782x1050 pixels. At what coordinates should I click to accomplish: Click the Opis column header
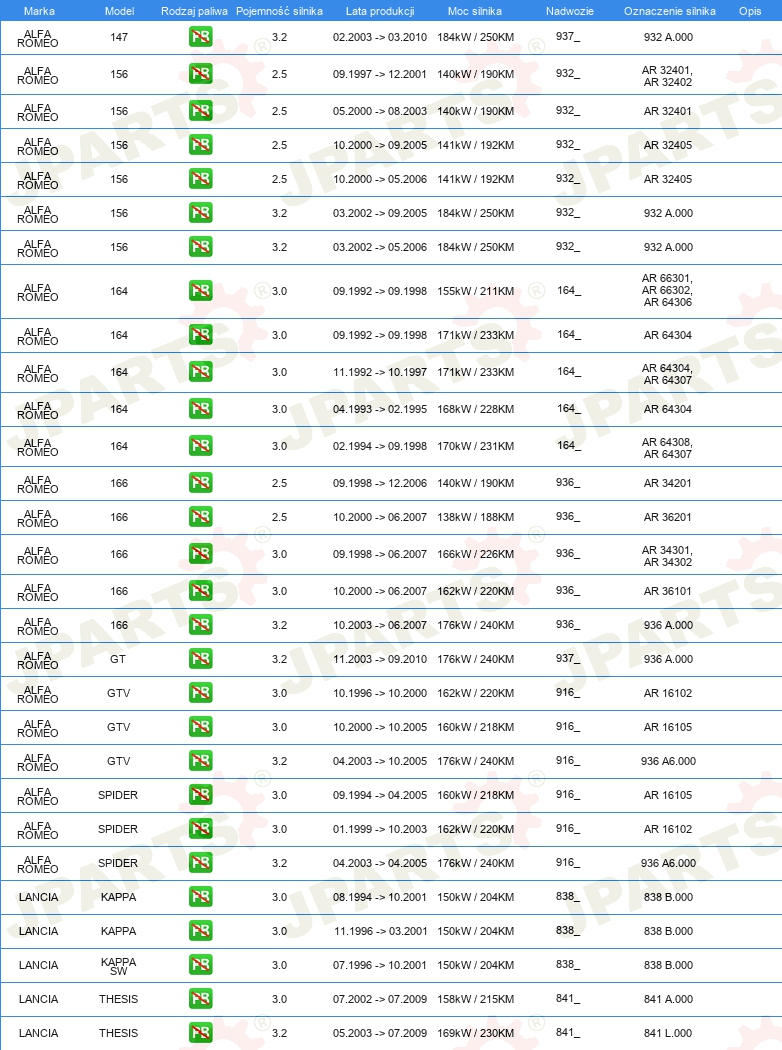tap(750, 11)
